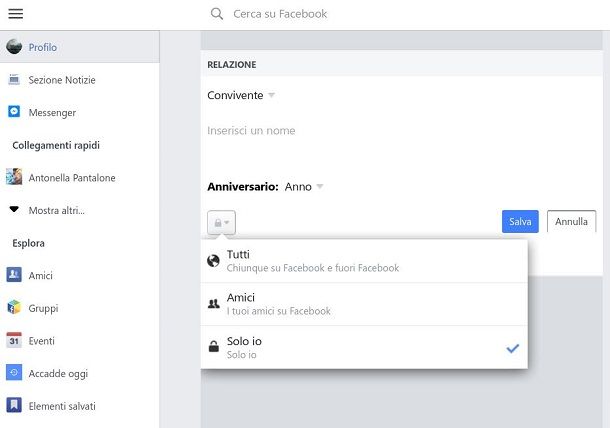The height and width of the screenshot is (428, 610).
Task: Click the Esplora heading
Action: click(x=28, y=243)
